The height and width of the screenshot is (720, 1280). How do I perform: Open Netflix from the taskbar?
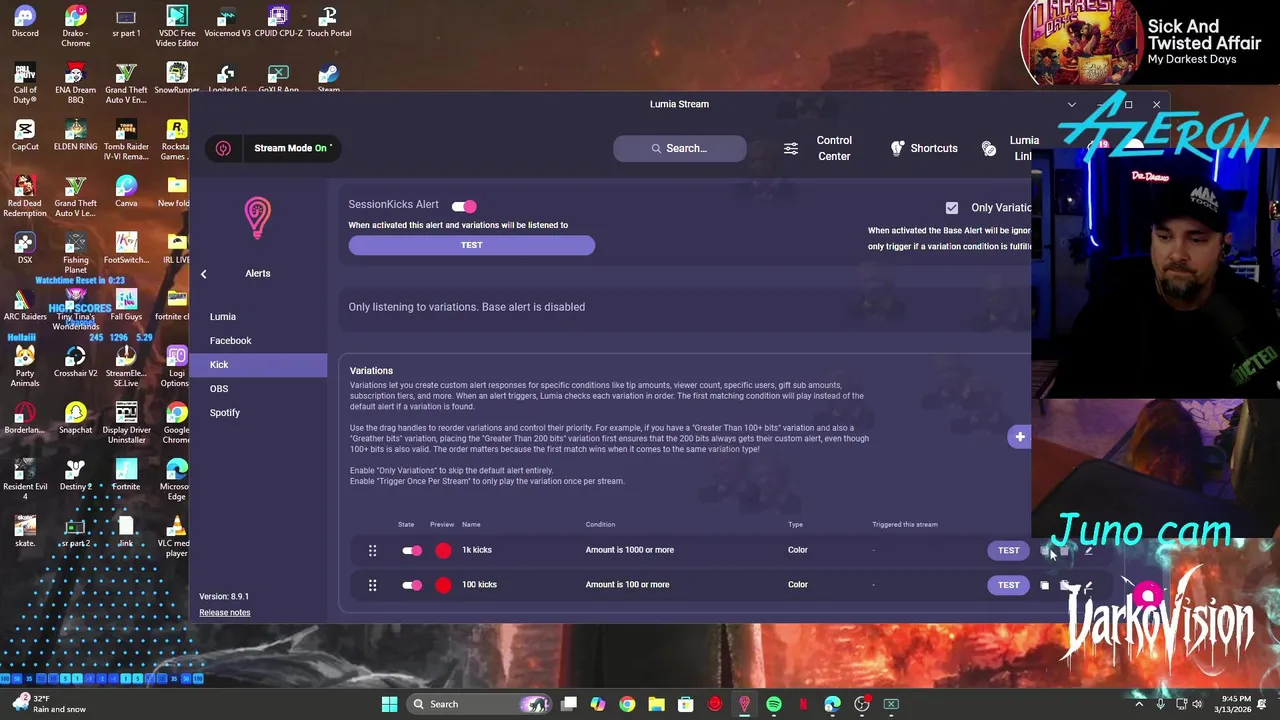tap(803, 704)
